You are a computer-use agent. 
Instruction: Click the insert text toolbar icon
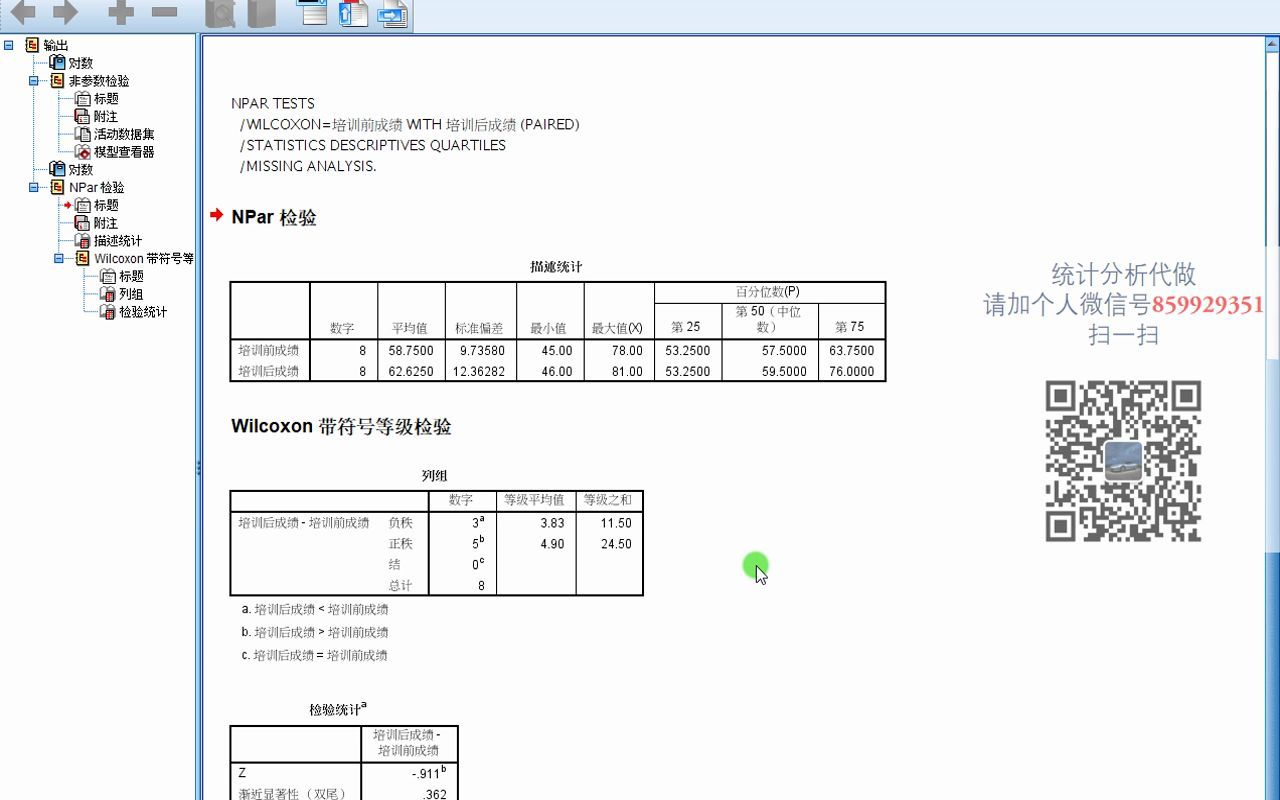393,13
